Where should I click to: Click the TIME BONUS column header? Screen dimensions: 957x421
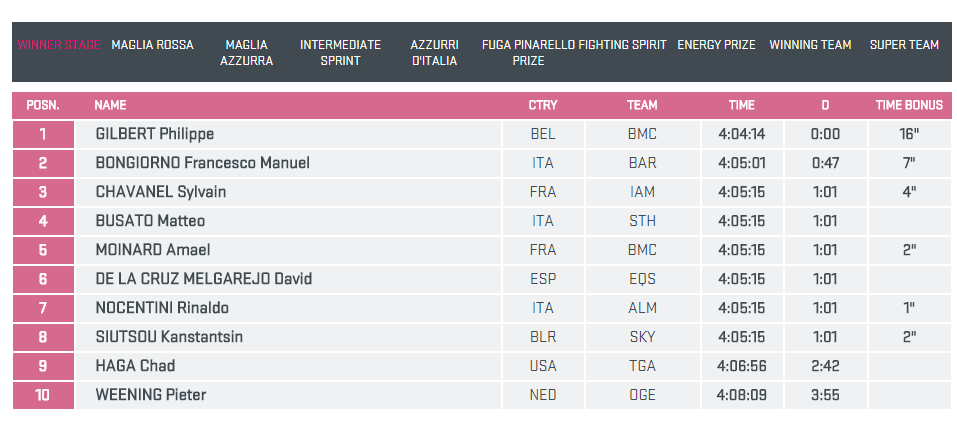click(908, 105)
